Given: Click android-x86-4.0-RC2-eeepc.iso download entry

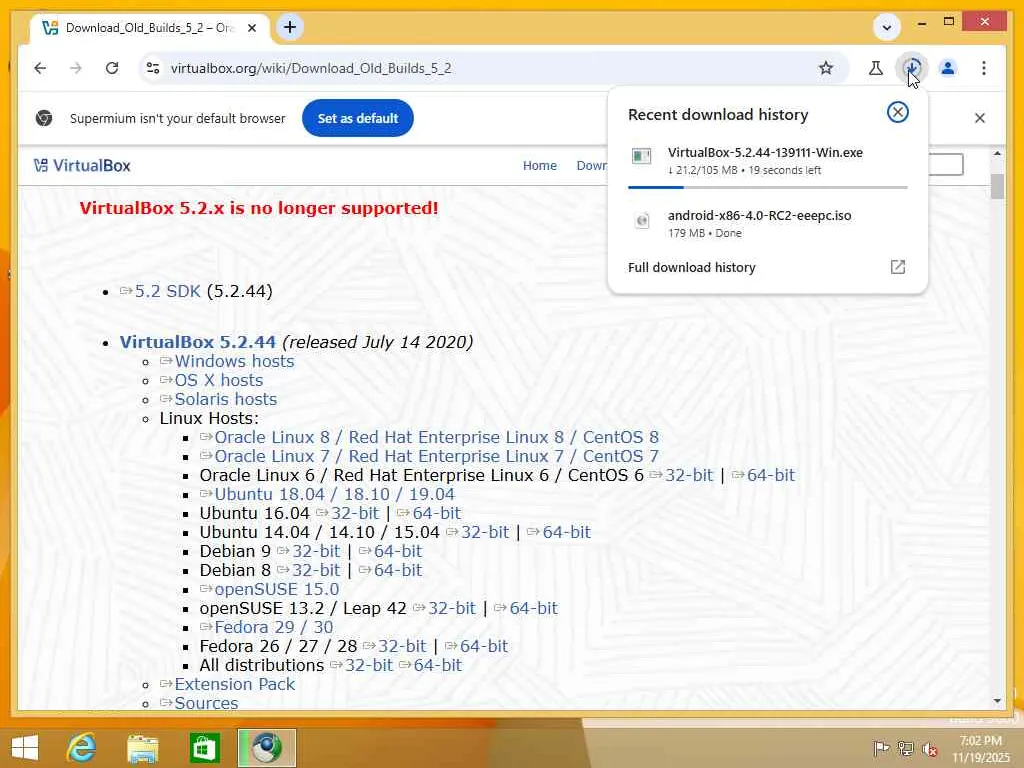Looking at the screenshot, I should point(767,223).
